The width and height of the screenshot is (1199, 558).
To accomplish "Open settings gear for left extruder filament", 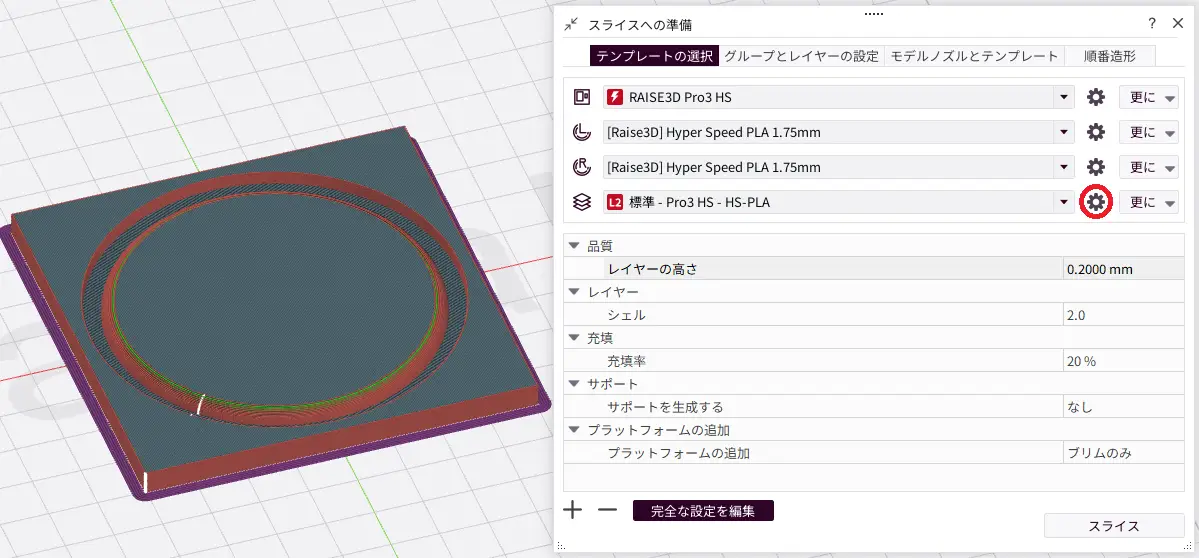I will point(1096,132).
